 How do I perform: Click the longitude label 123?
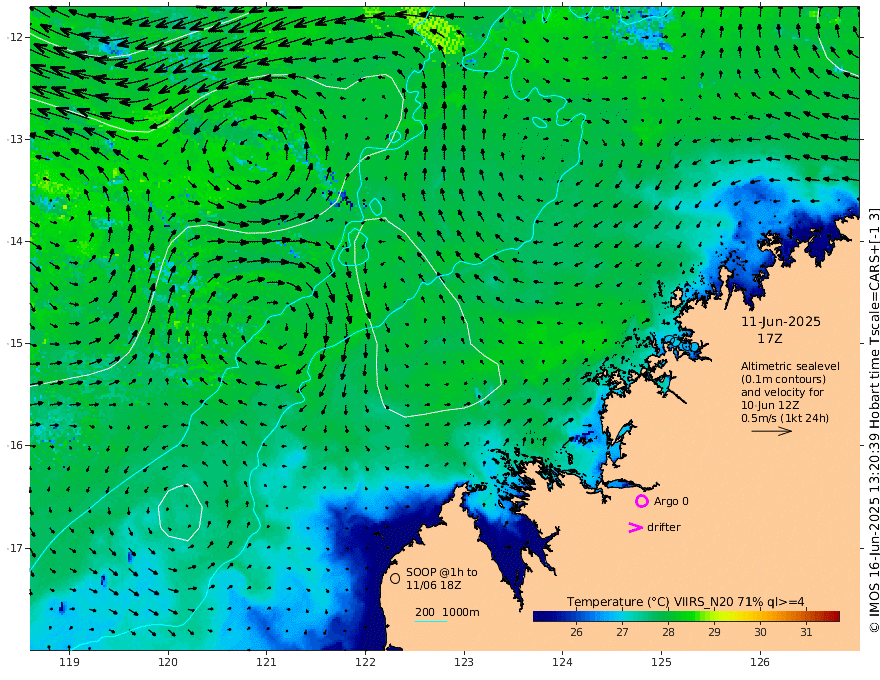[x=464, y=663]
